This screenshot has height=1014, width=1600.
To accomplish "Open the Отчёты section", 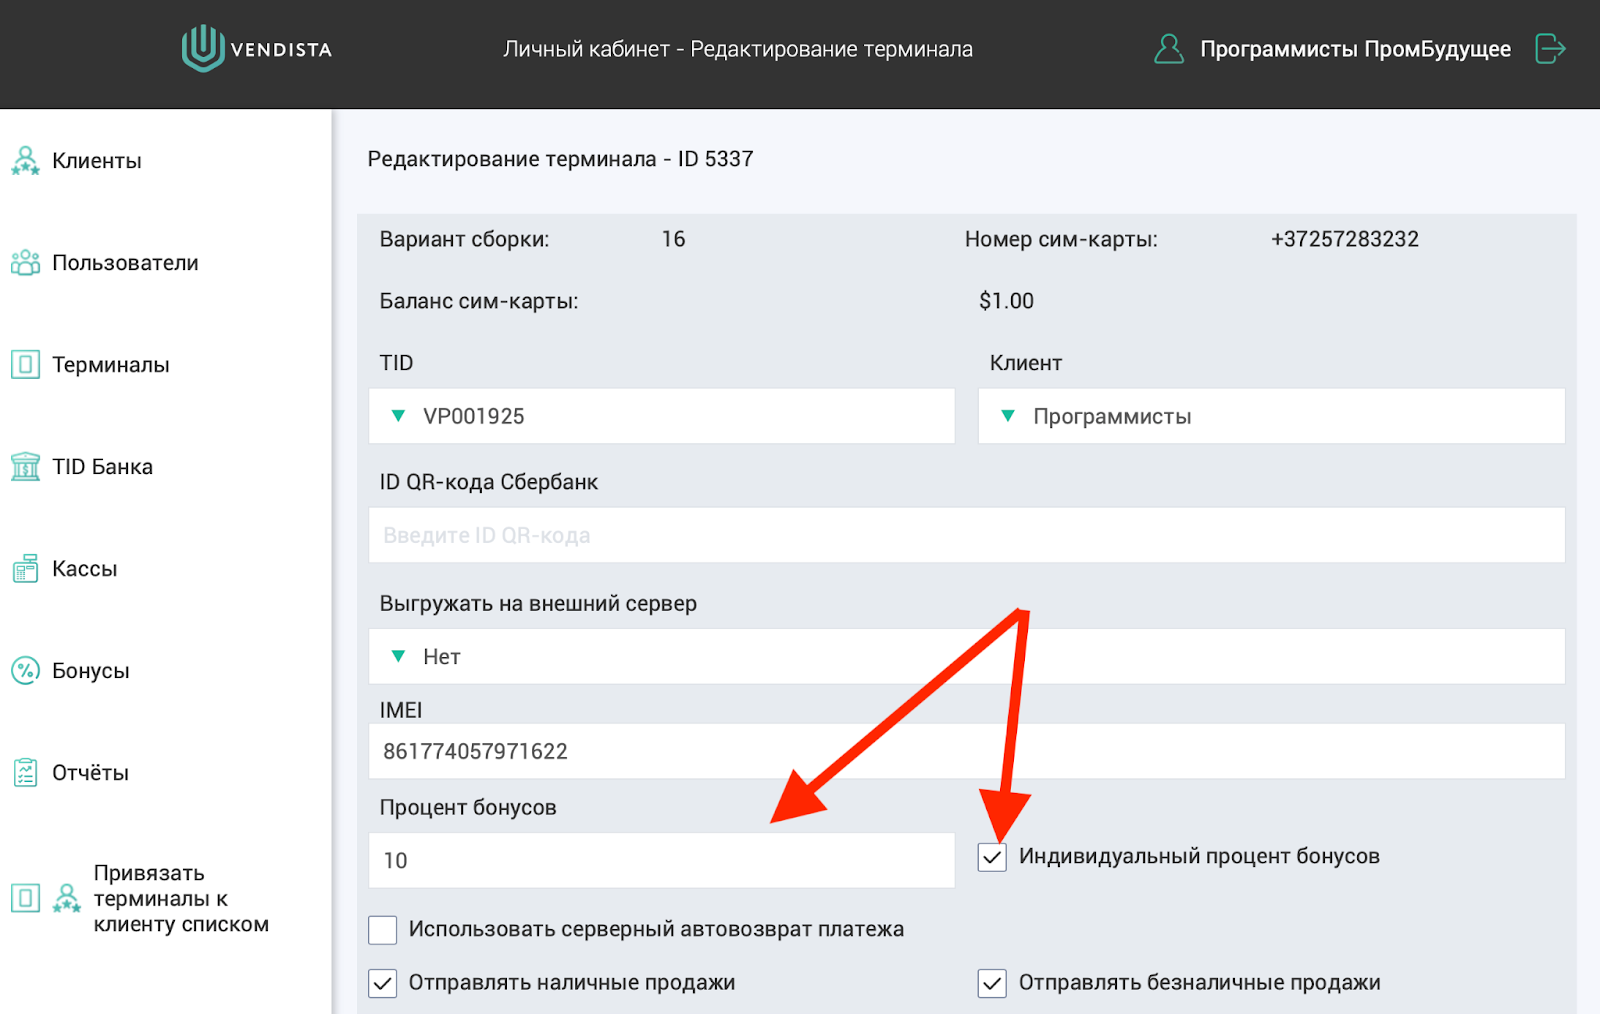I will click(x=90, y=773).
